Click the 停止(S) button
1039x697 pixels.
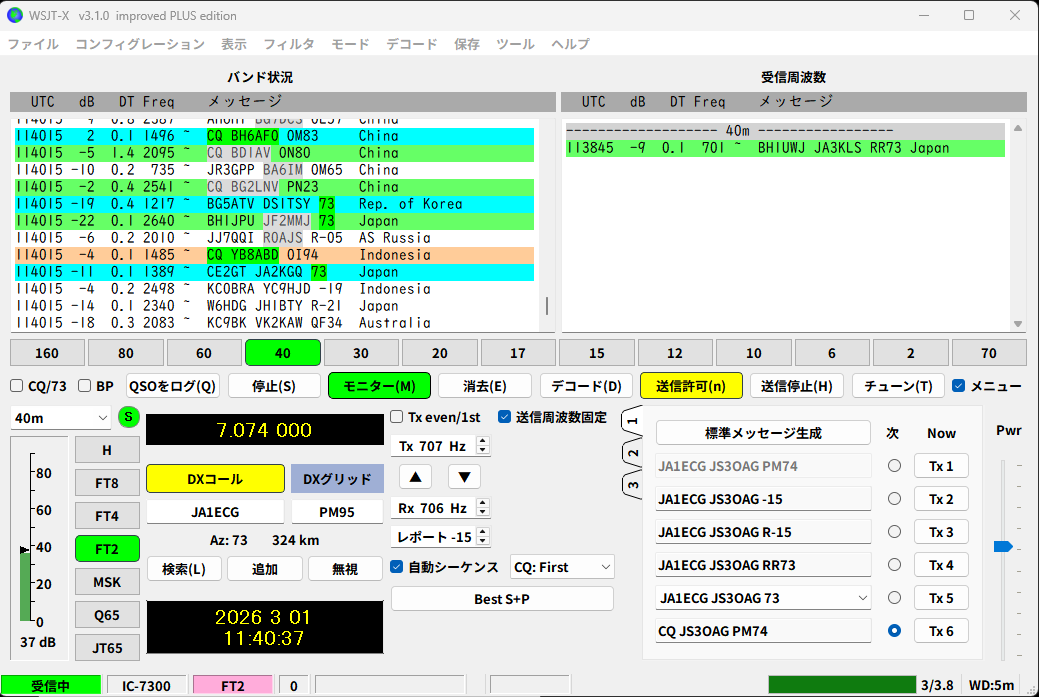coord(274,386)
